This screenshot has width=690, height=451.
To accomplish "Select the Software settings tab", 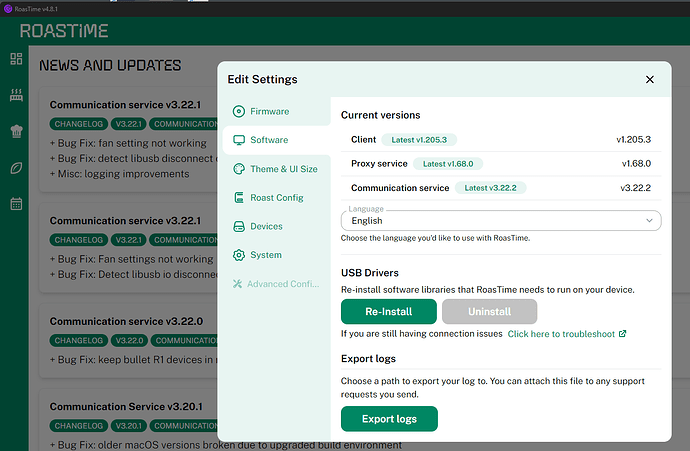I will [x=277, y=140].
